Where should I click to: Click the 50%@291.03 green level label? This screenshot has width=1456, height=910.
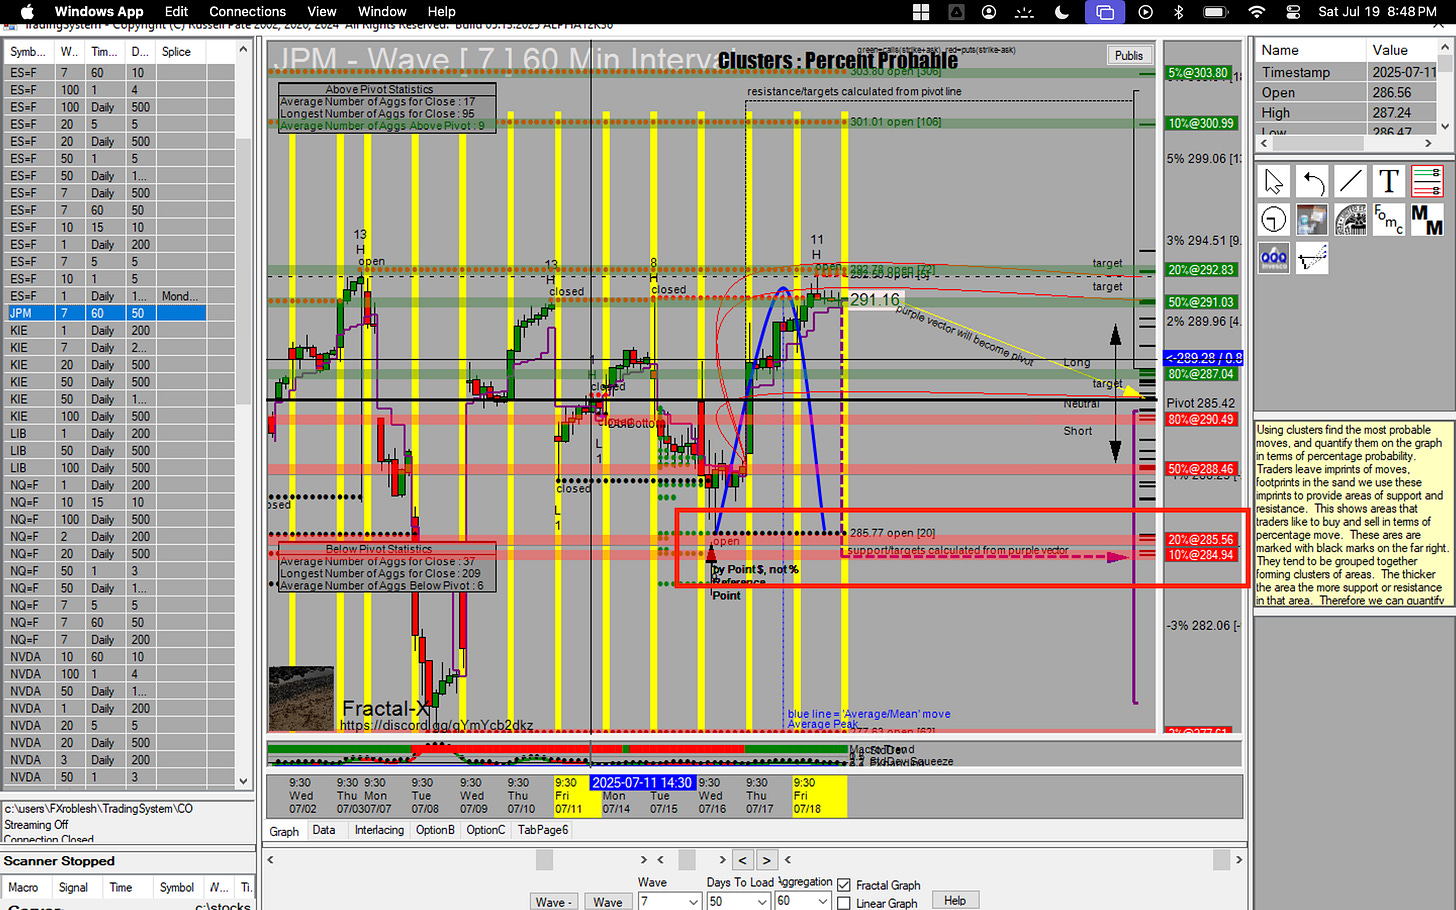tap(1201, 302)
